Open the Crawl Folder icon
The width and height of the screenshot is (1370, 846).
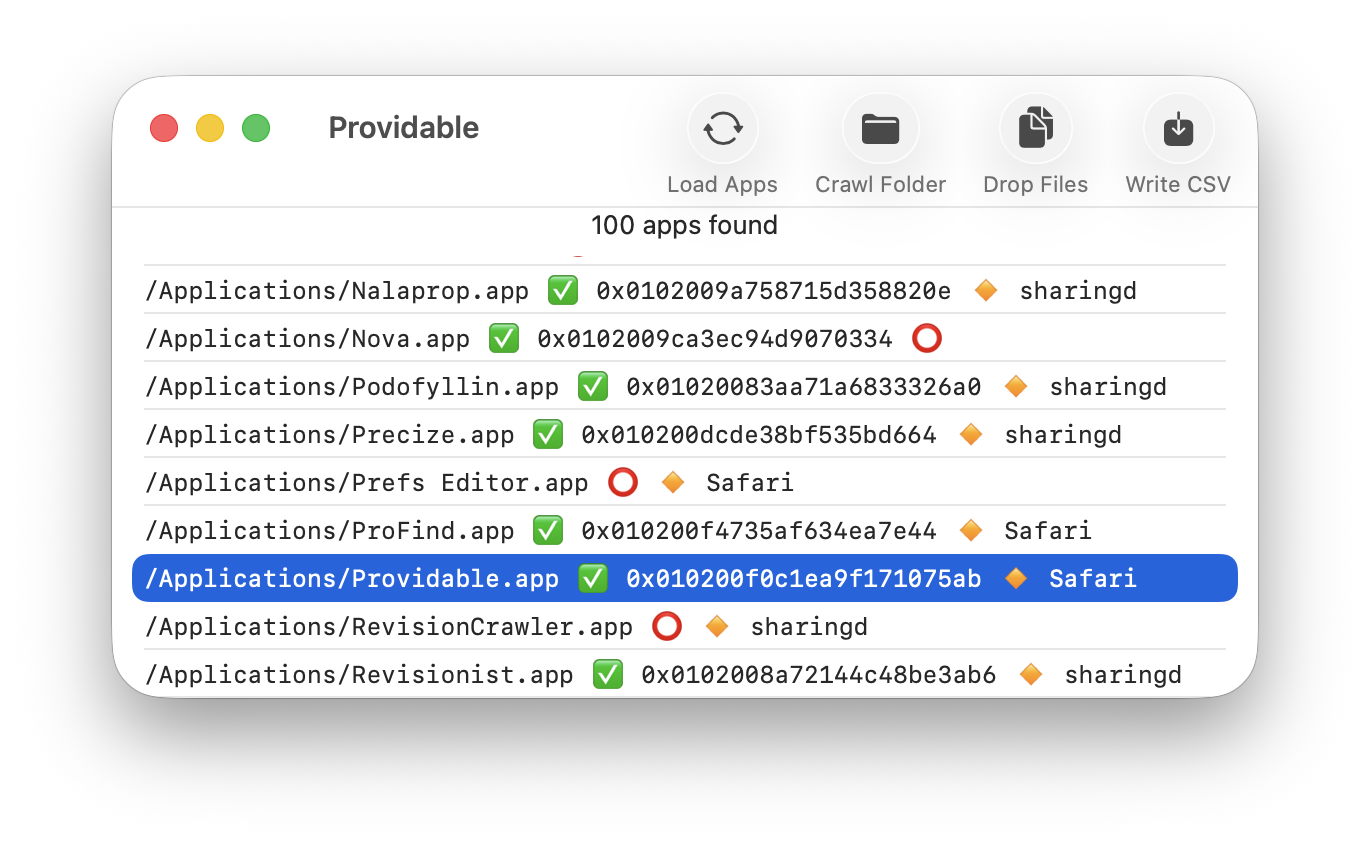[x=880, y=129]
